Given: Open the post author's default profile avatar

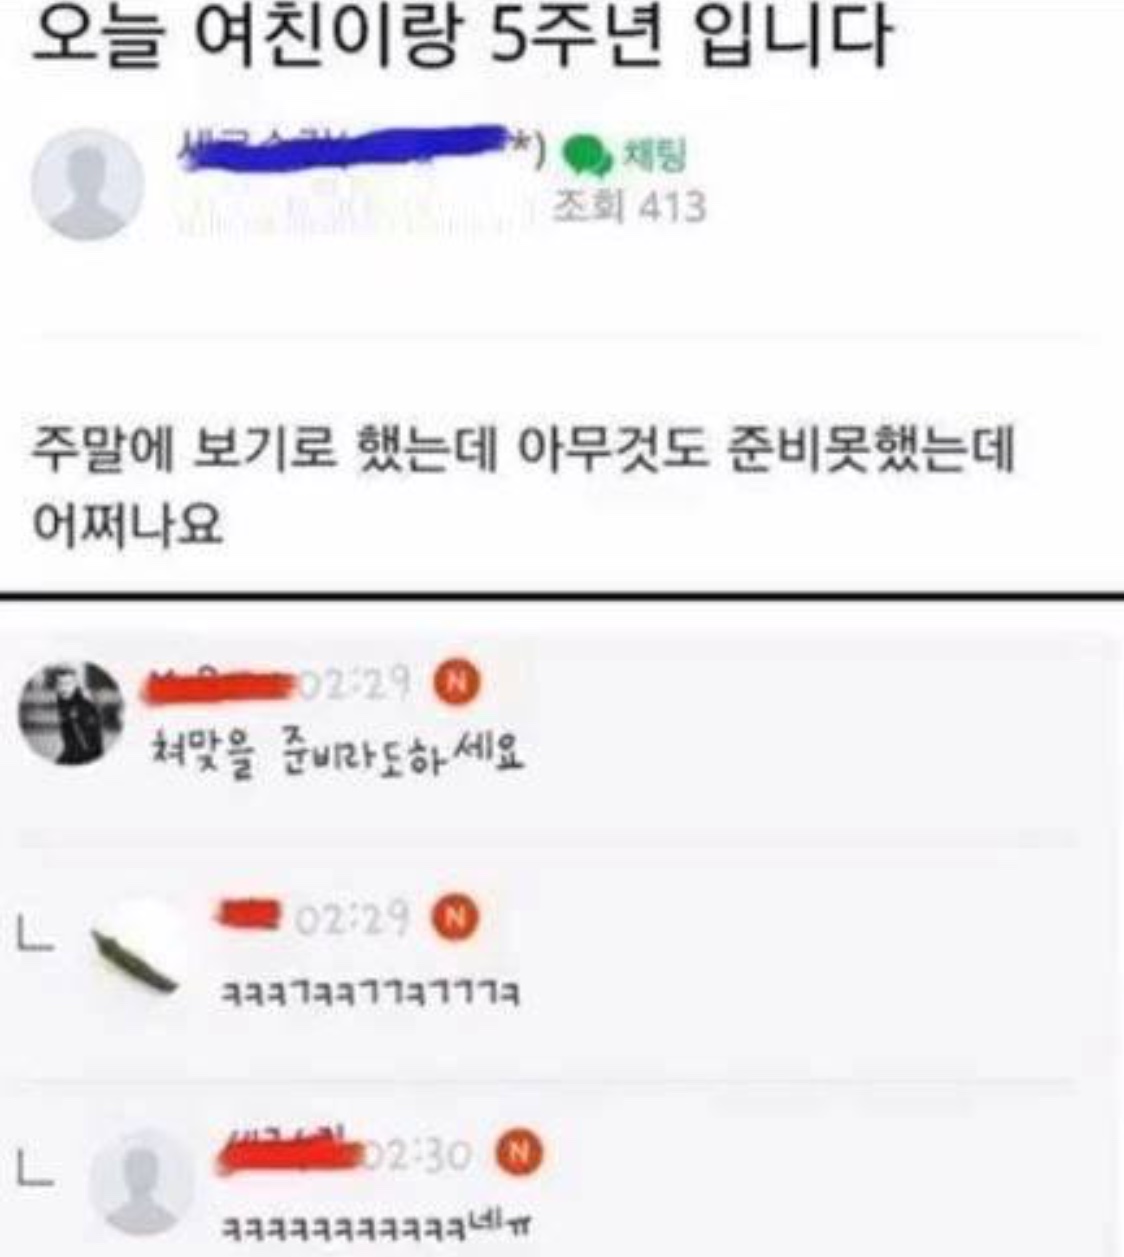Looking at the screenshot, I should pos(88,184).
